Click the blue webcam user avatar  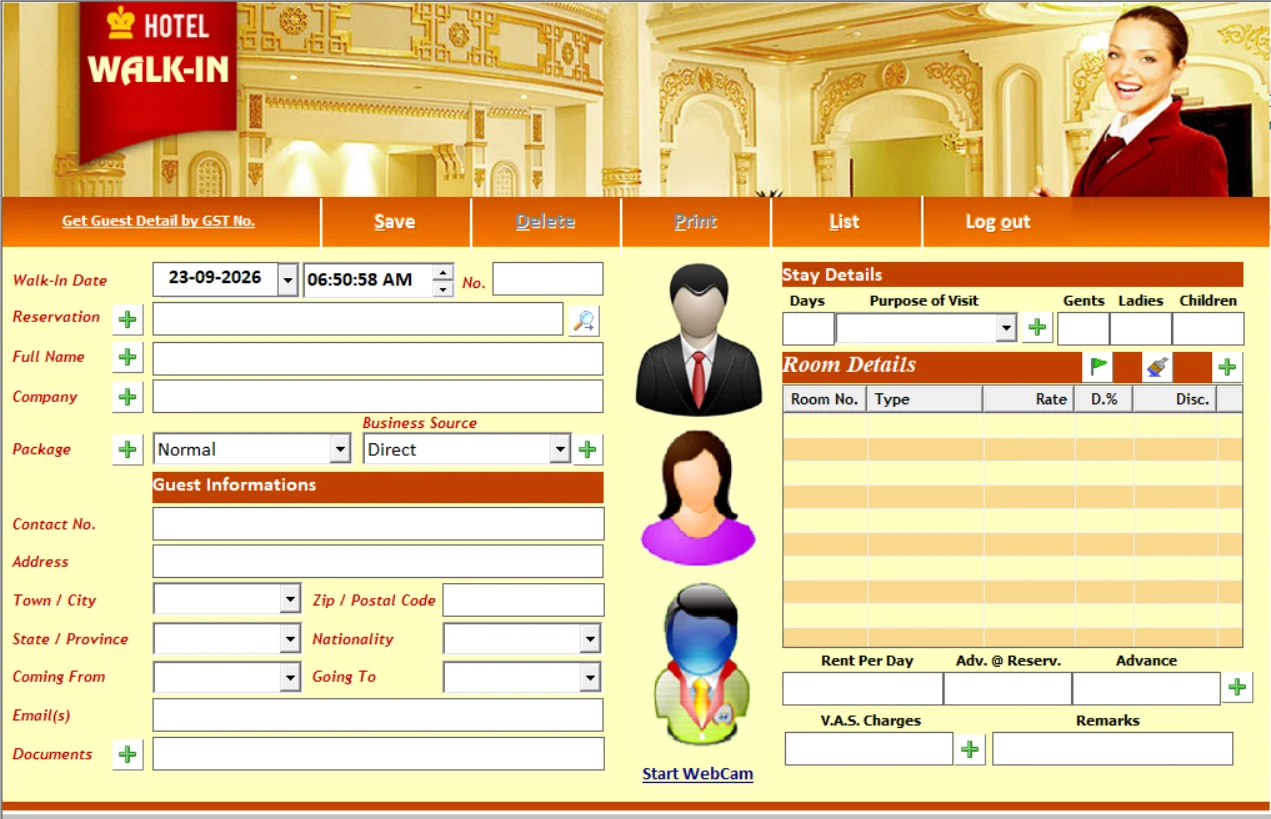tap(701, 665)
